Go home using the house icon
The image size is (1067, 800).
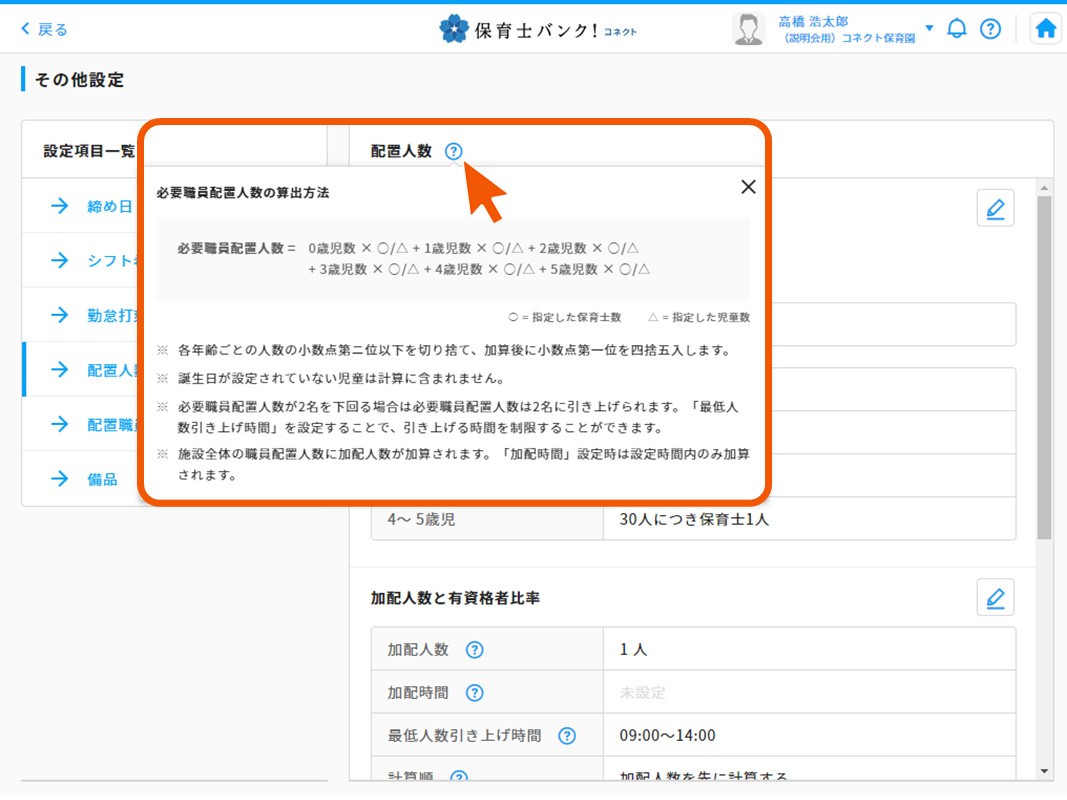click(1045, 28)
